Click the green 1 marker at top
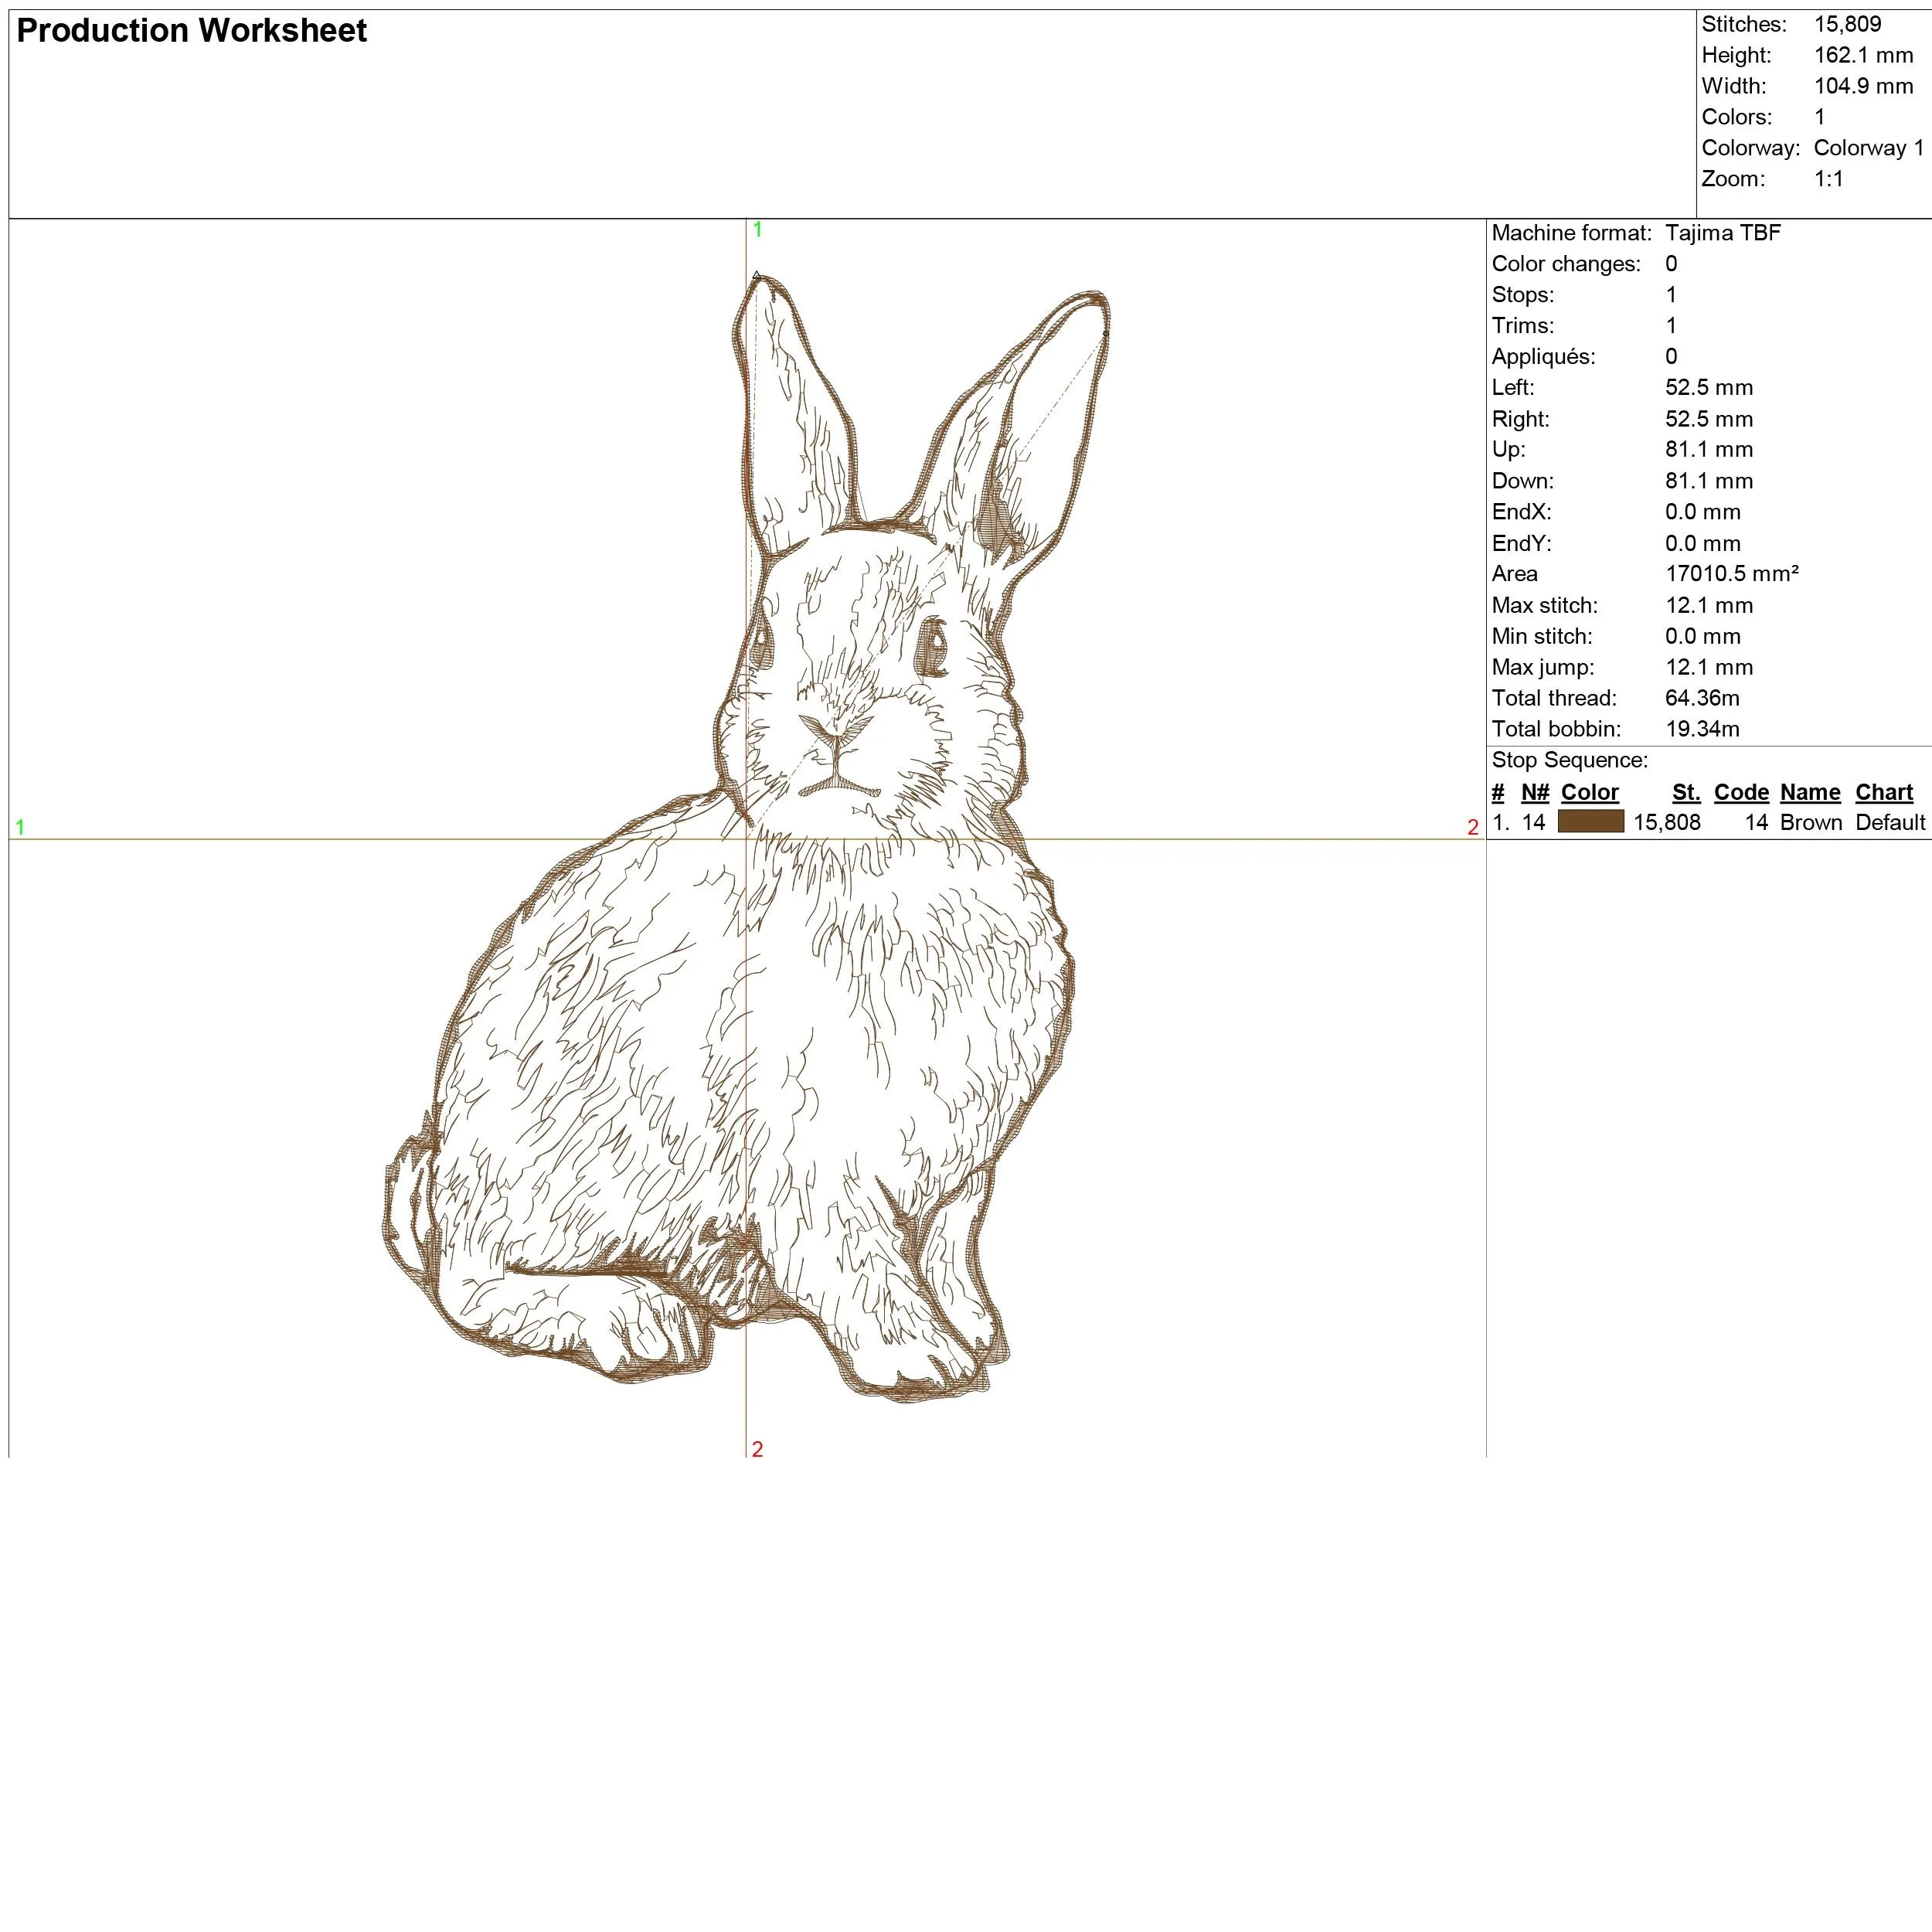The image size is (1932, 1932). pos(757,229)
